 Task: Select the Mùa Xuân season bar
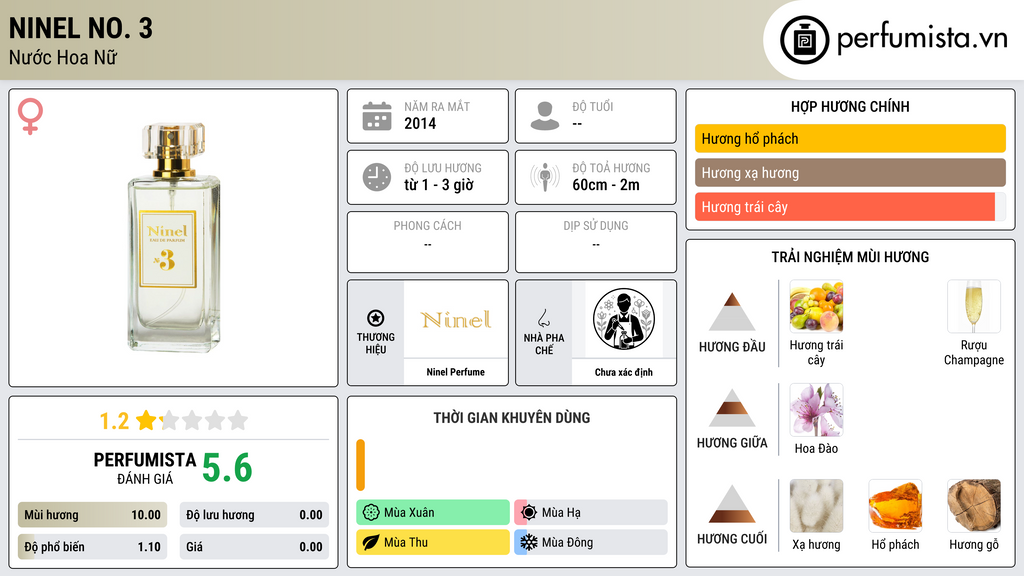coord(433,513)
